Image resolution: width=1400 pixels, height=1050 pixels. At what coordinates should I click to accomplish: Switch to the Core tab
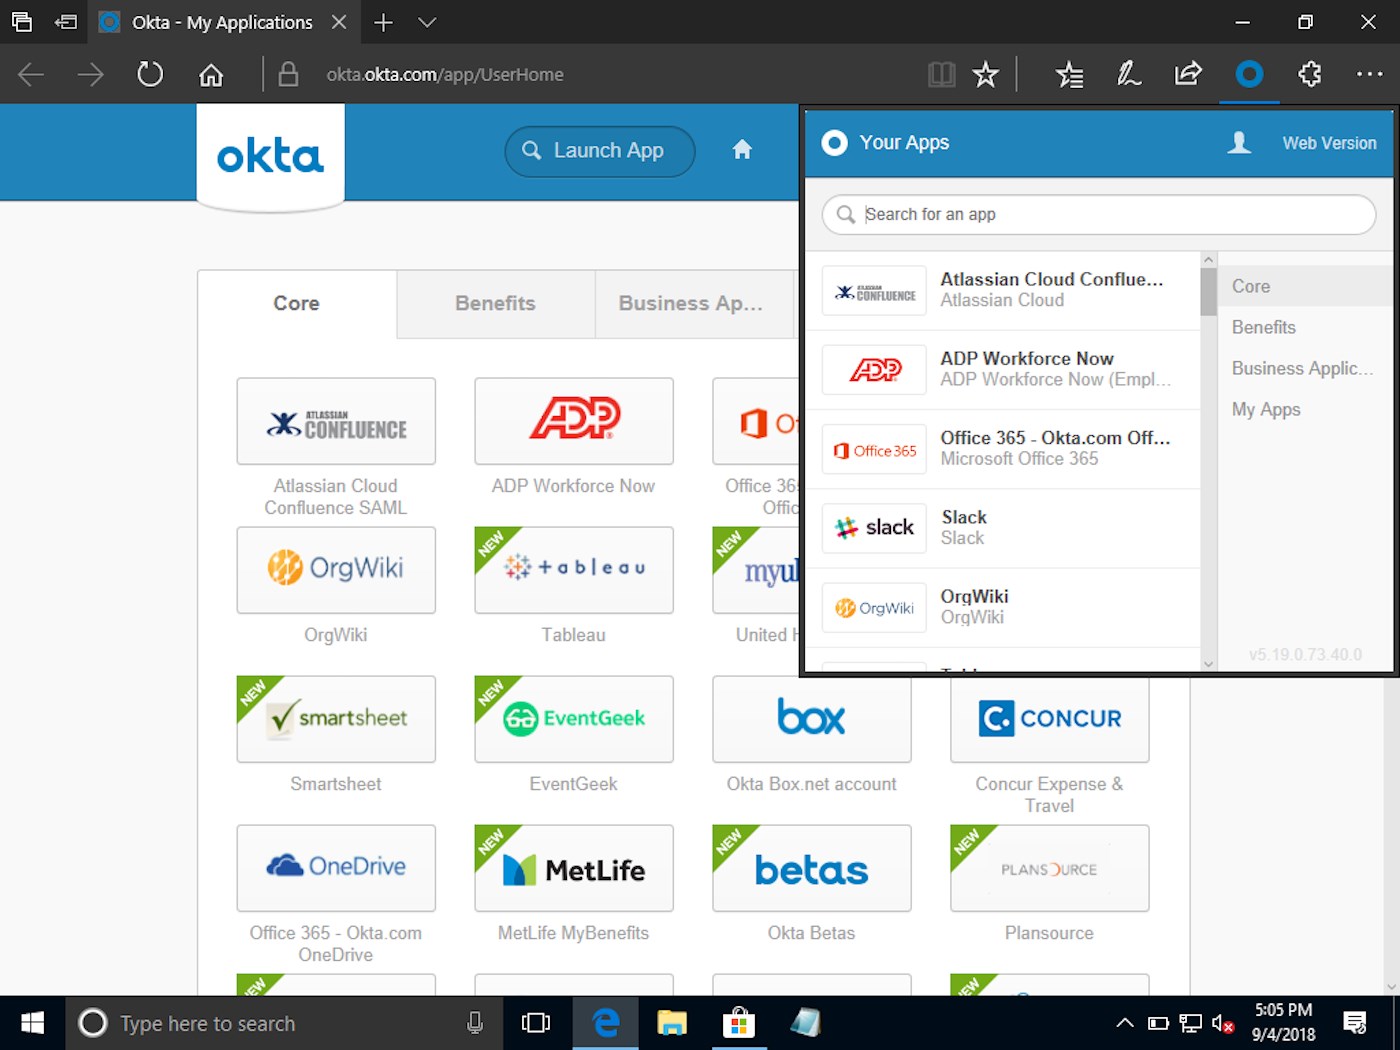tap(297, 304)
